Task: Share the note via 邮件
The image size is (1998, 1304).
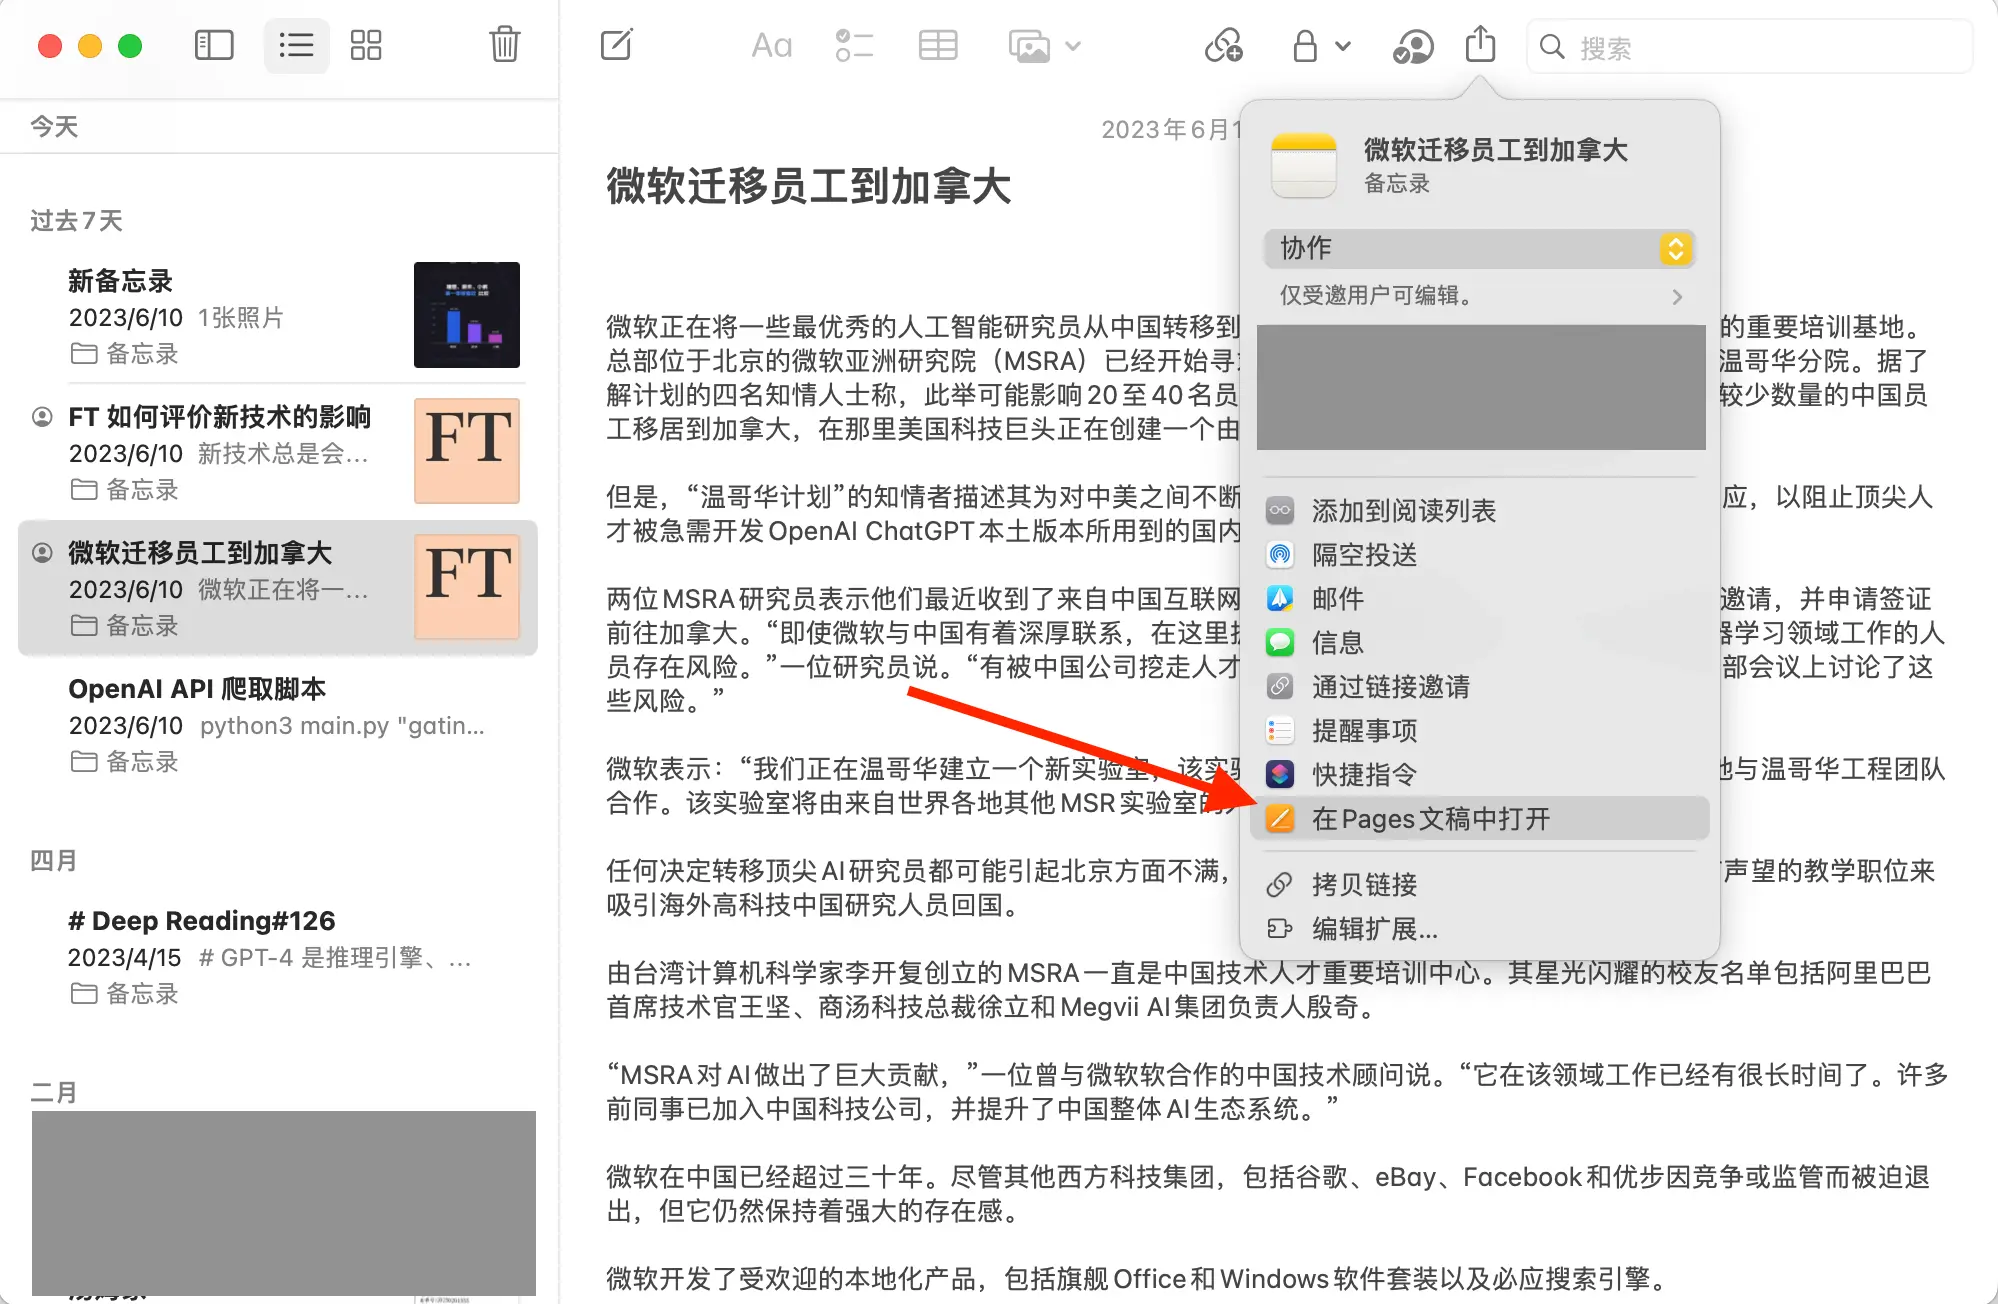Action: click(x=1480, y=599)
